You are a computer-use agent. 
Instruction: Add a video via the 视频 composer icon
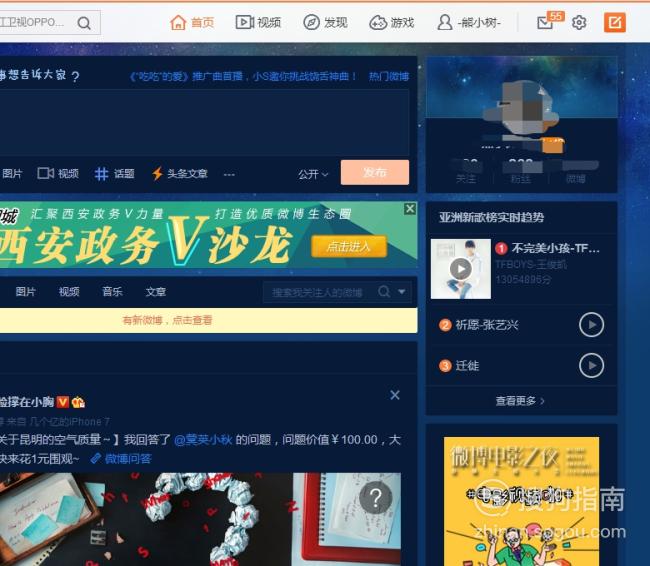pos(58,173)
